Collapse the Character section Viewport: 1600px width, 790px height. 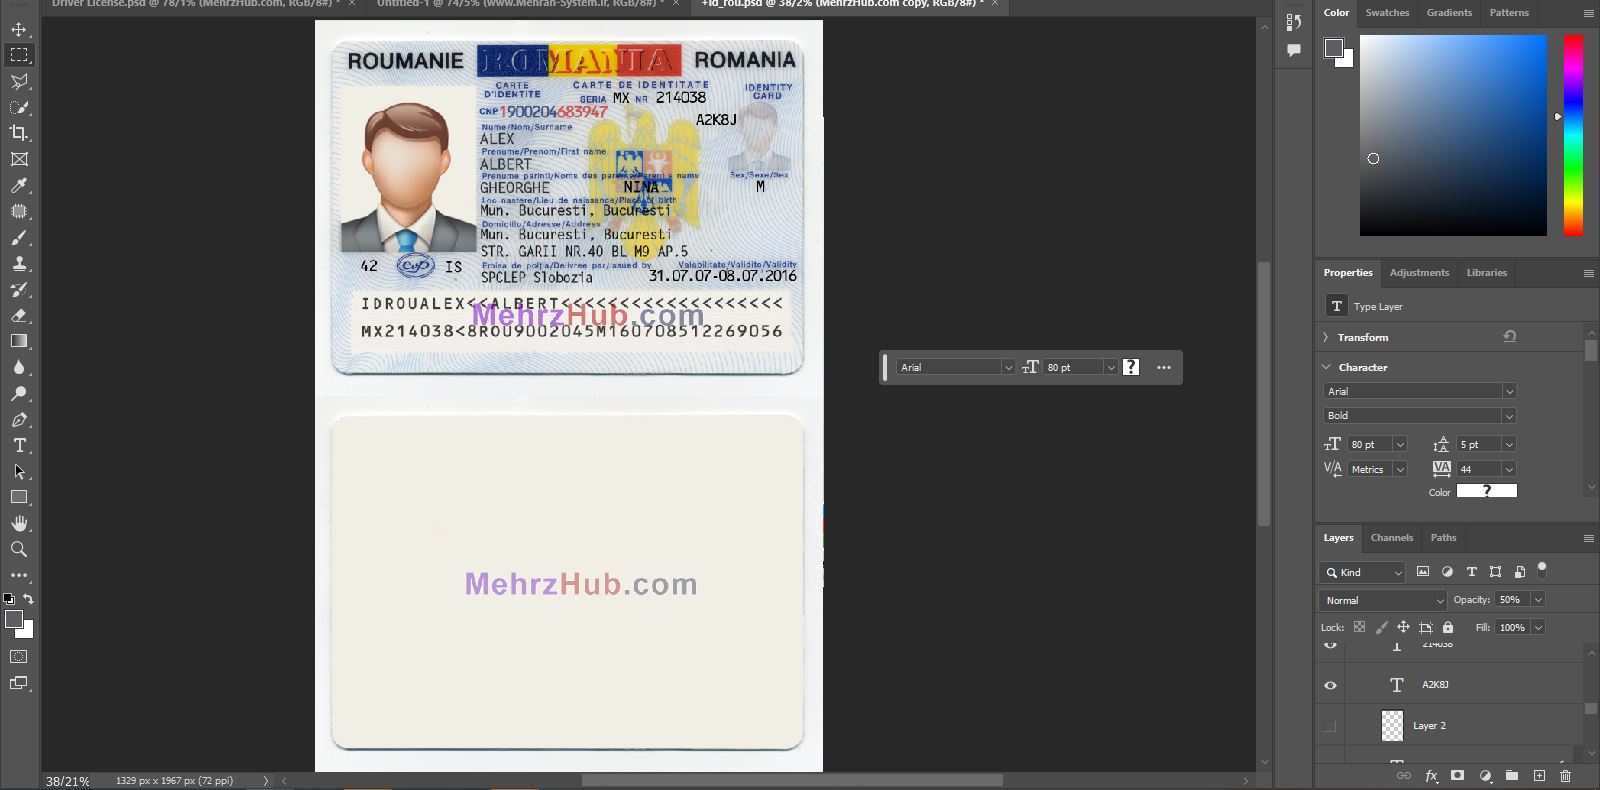[x=1326, y=367]
